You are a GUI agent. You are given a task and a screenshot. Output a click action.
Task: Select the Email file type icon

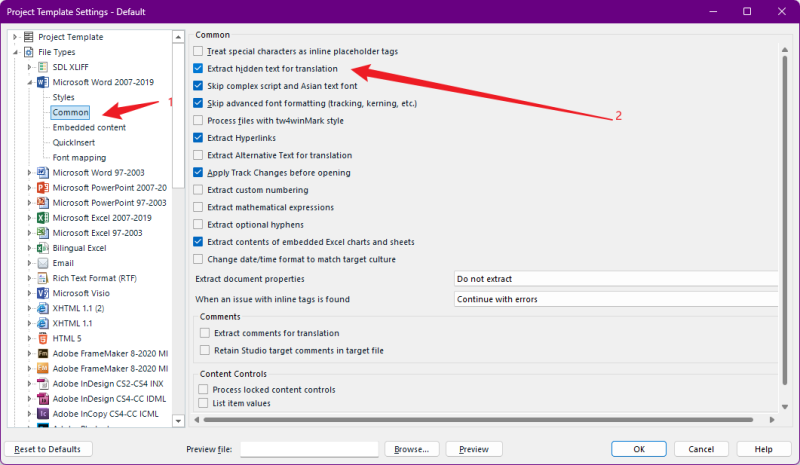tap(43, 263)
